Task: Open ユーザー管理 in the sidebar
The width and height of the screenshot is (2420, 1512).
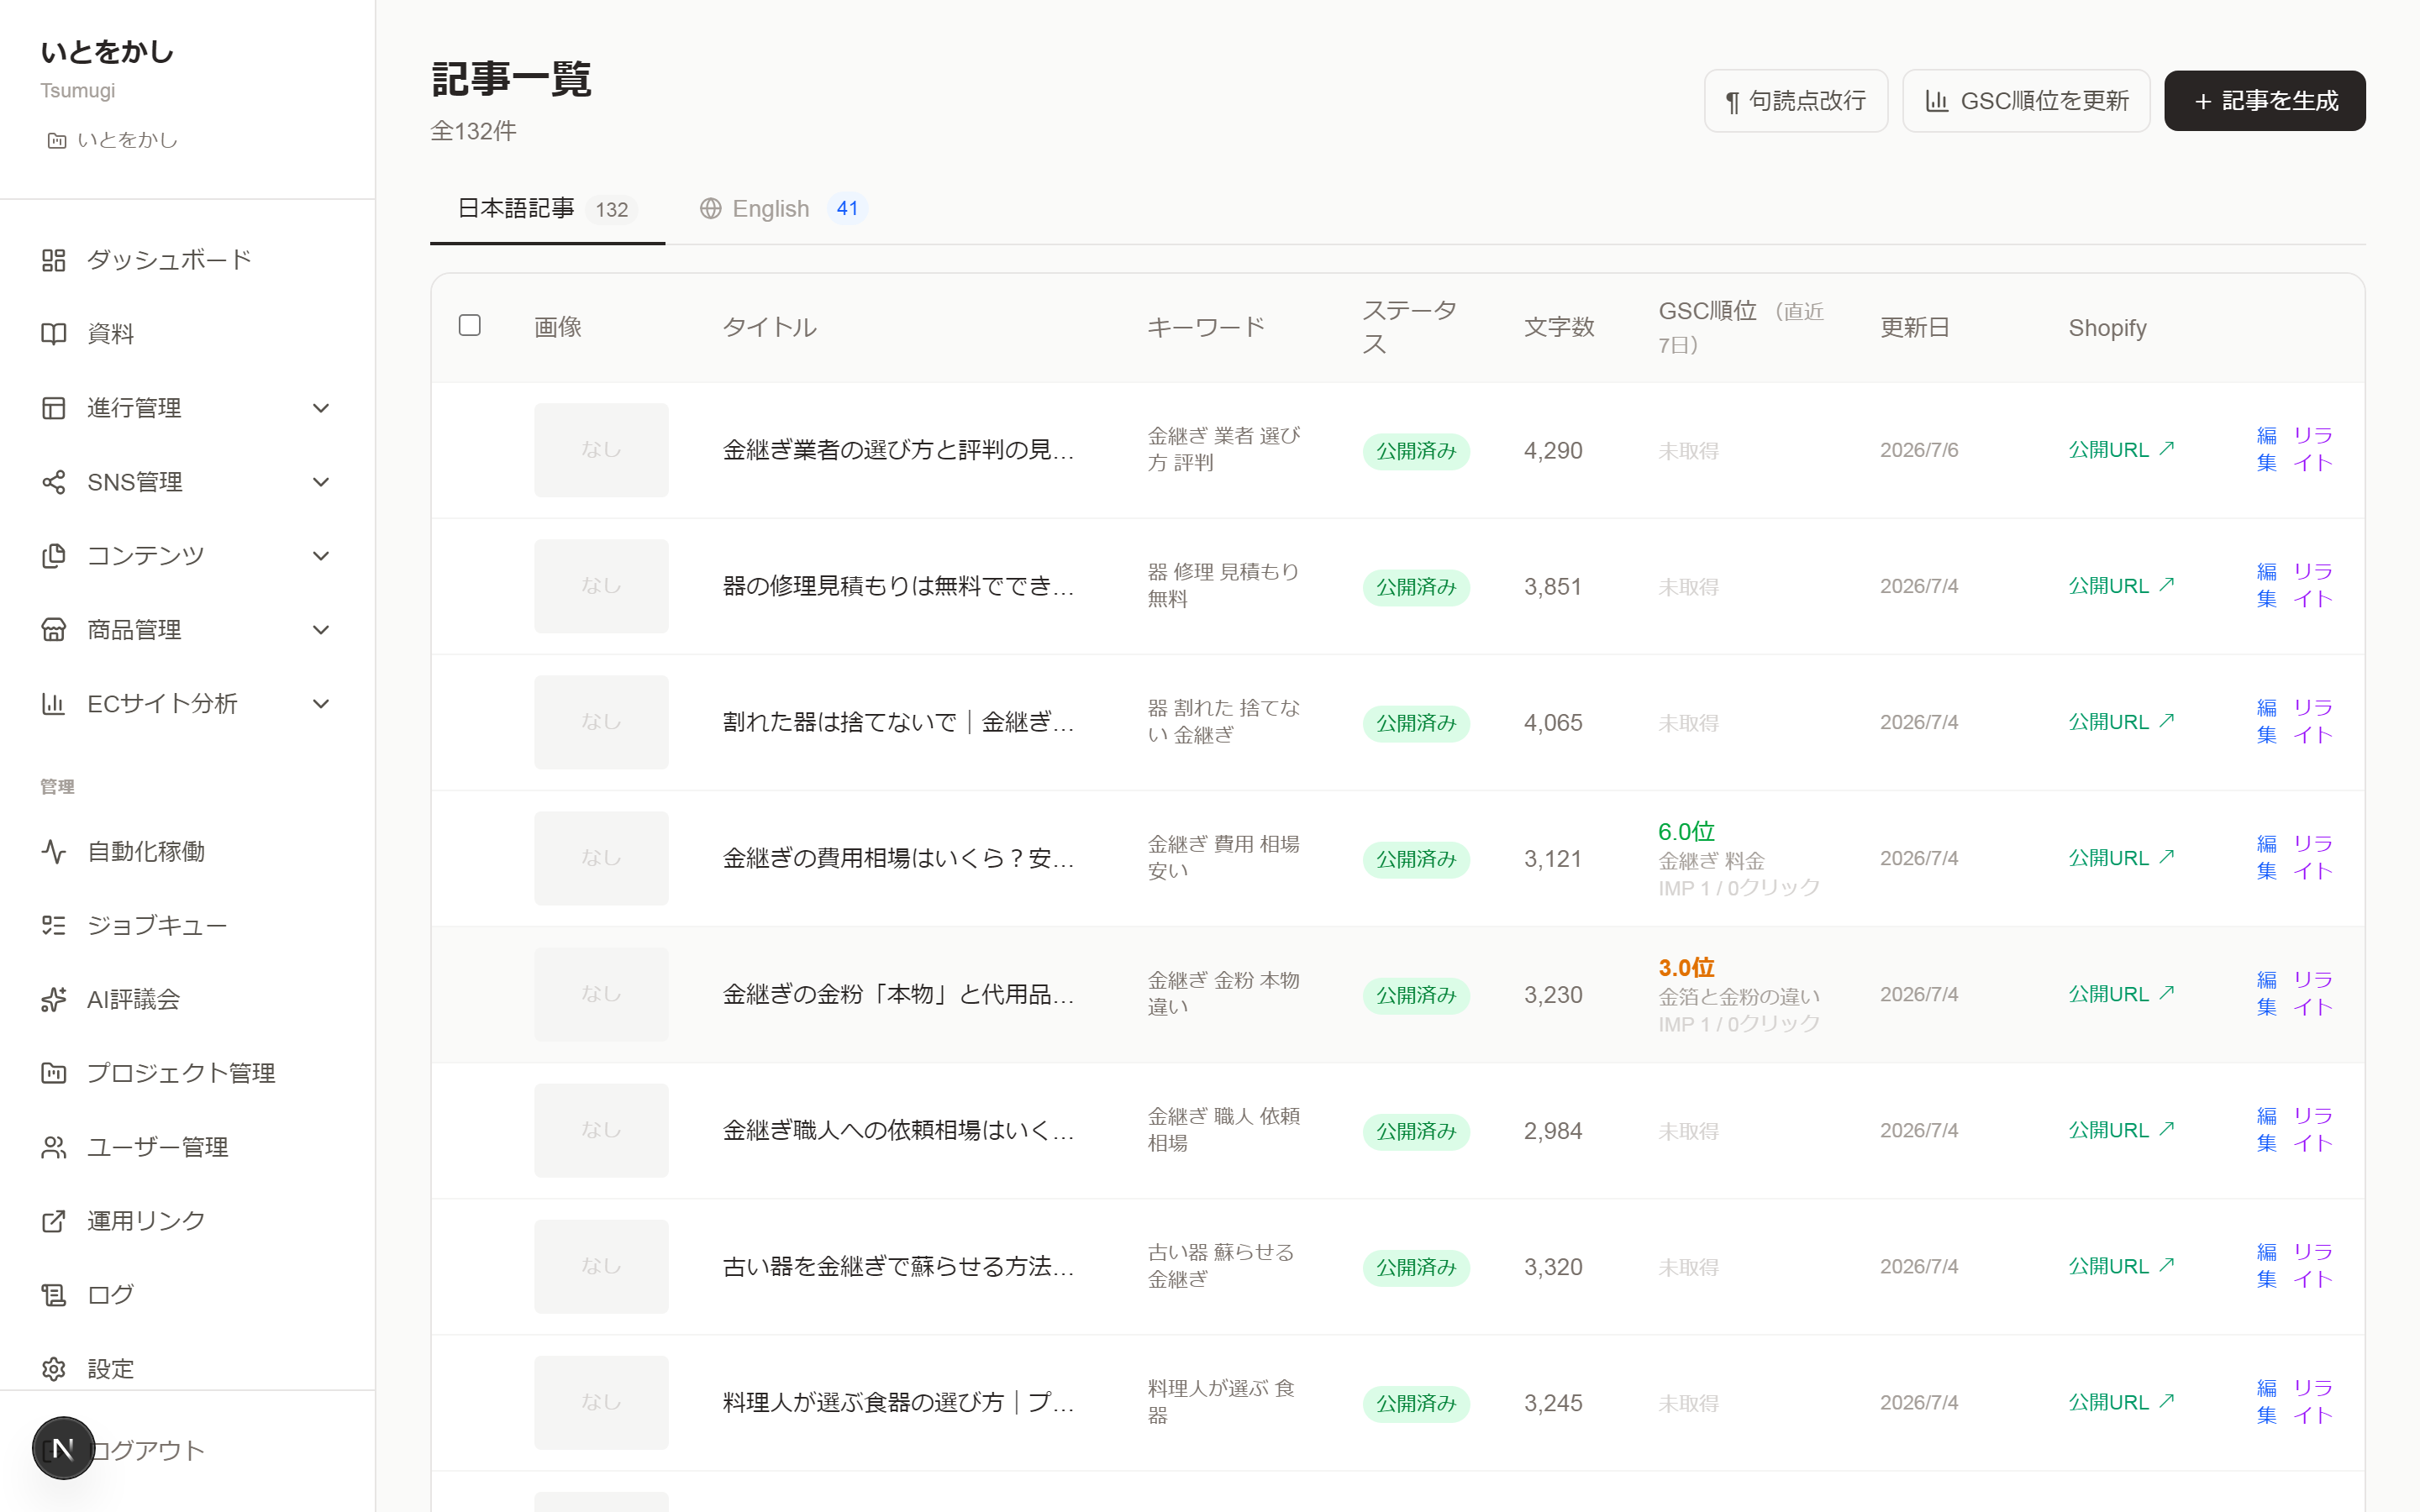Action: 187,1147
